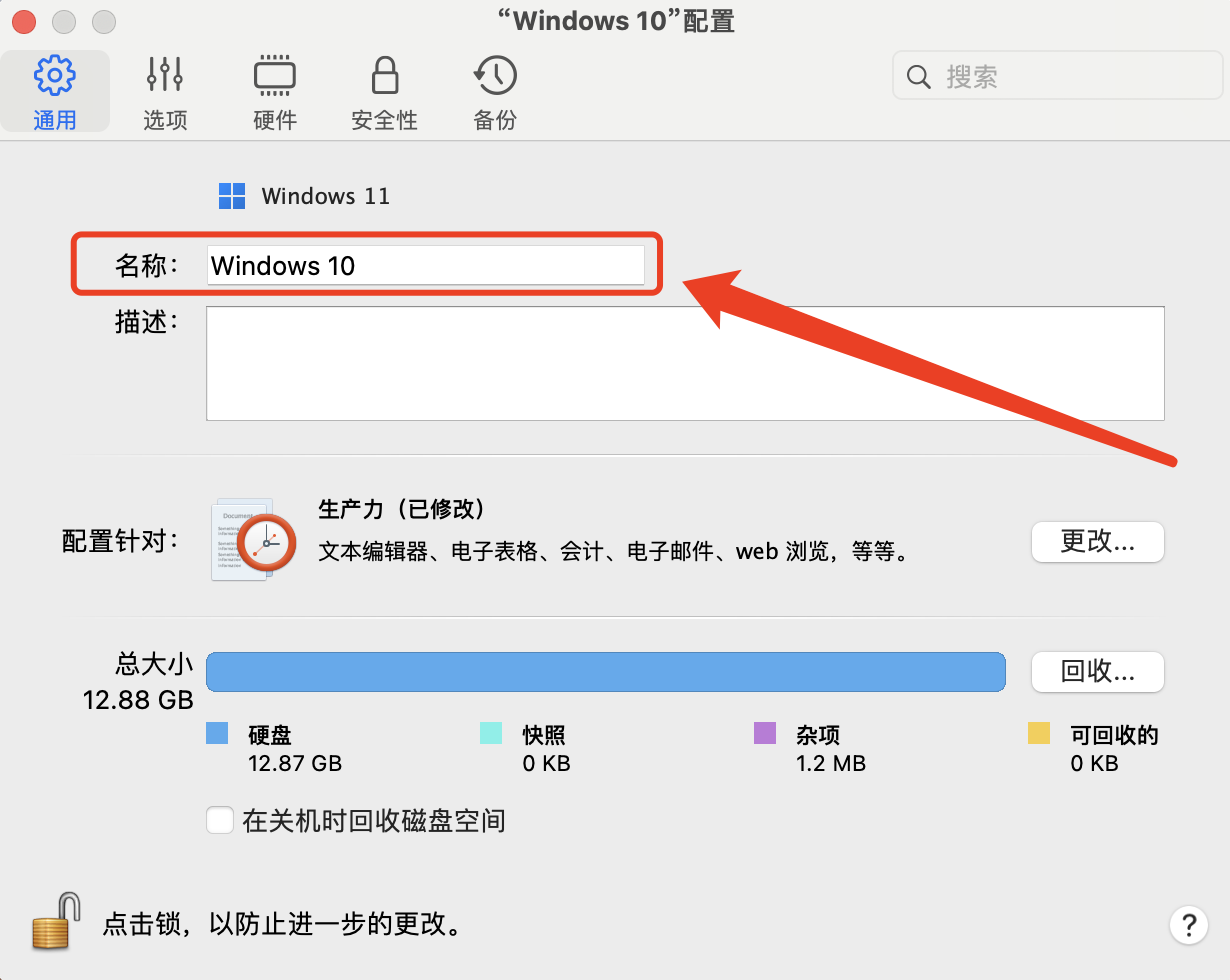Close the window with the red button
This screenshot has height=980, width=1230.
[23, 21]
